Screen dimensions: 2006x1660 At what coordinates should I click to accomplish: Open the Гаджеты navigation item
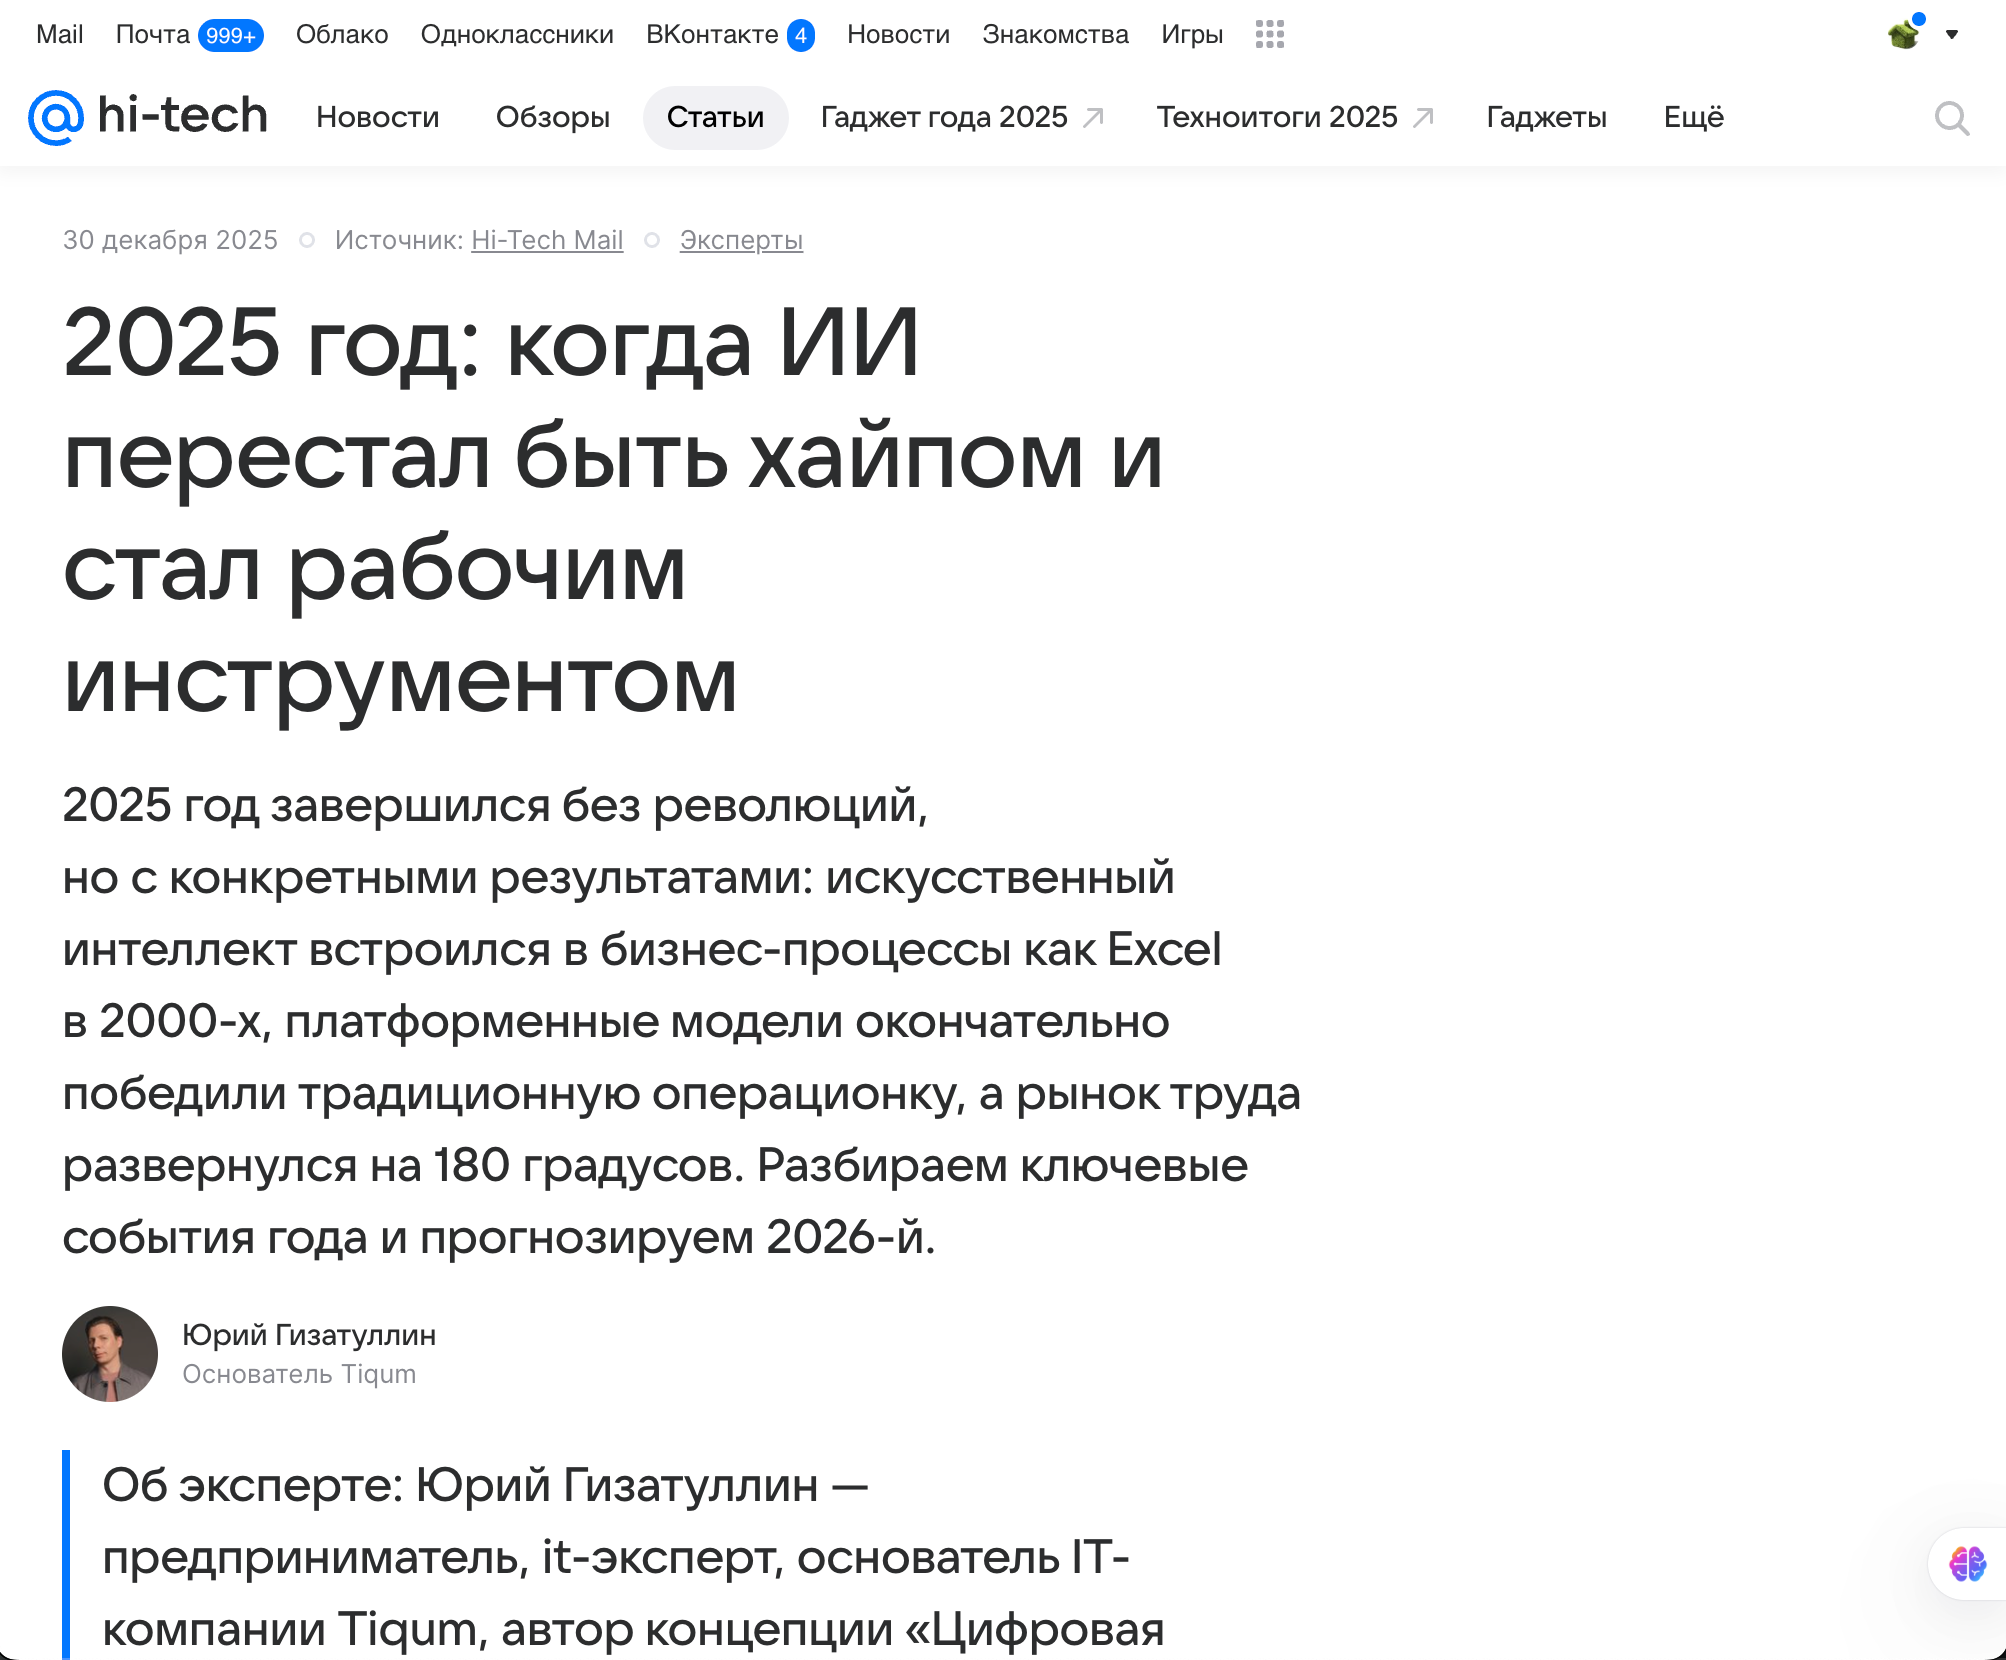(1546, 117)
